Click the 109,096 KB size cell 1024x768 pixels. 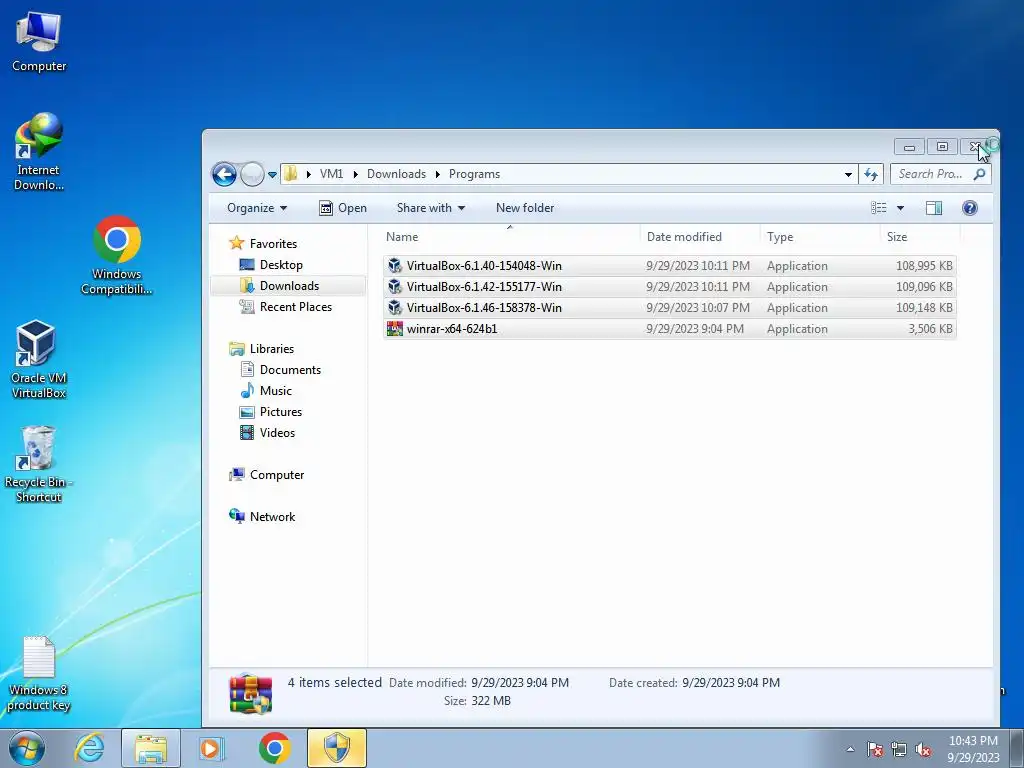[x=923, y=287]
